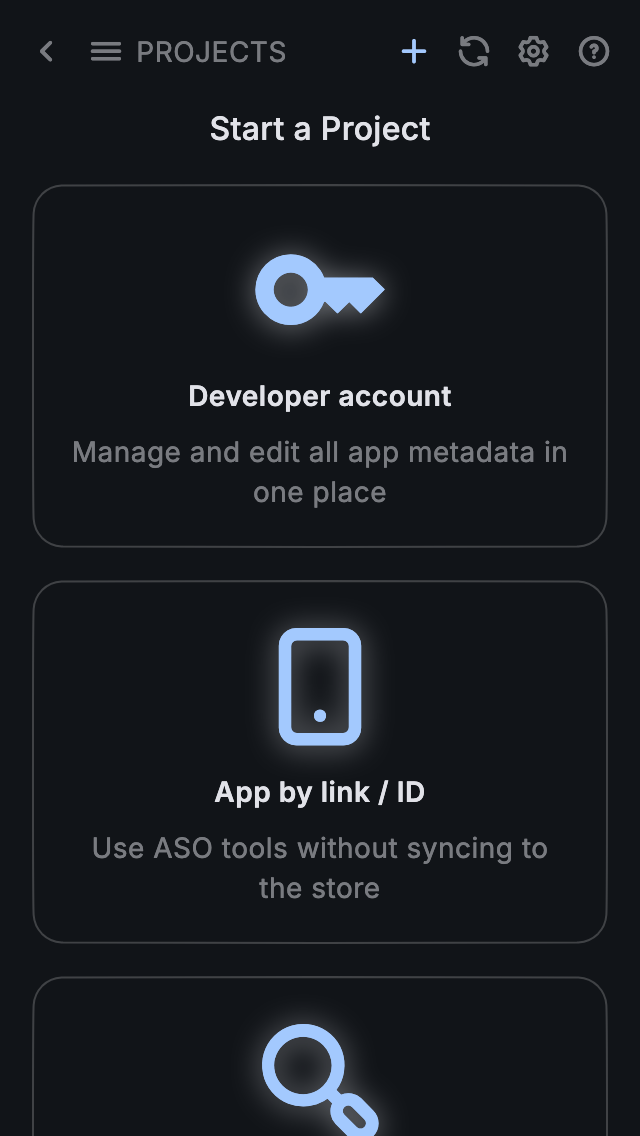Image resolution: width=640 pixels, height=1136 pixels.
Task: Click the back chevron arrow
Action: point(46,52)
